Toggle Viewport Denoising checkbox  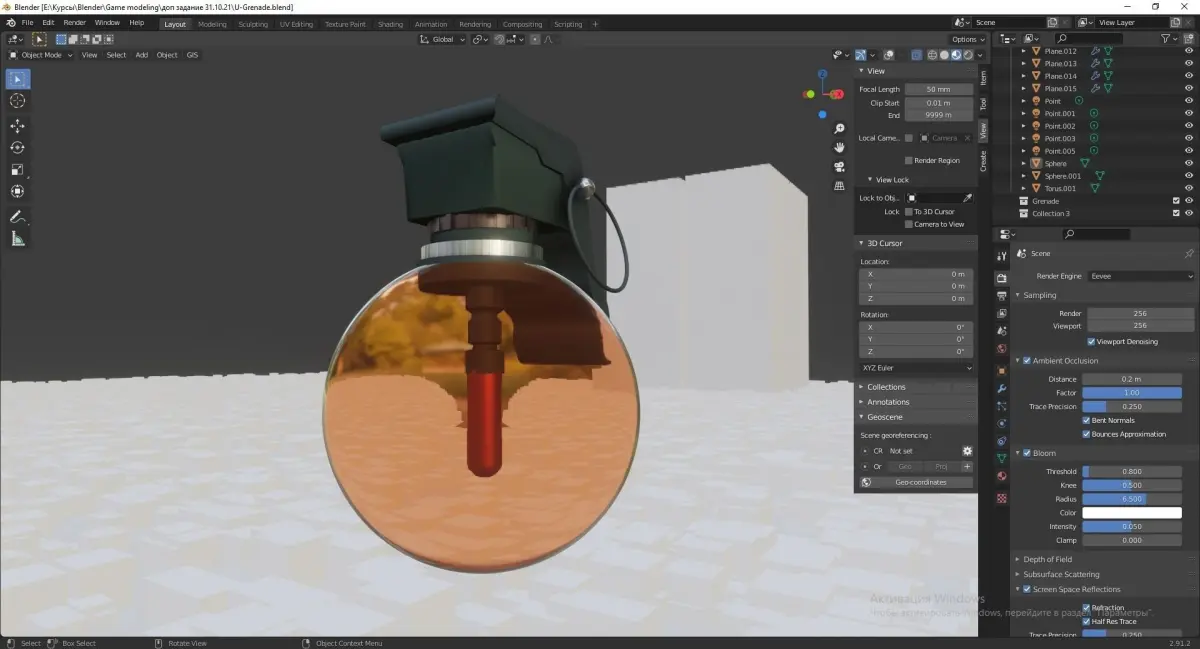[x=1091, y=342]
